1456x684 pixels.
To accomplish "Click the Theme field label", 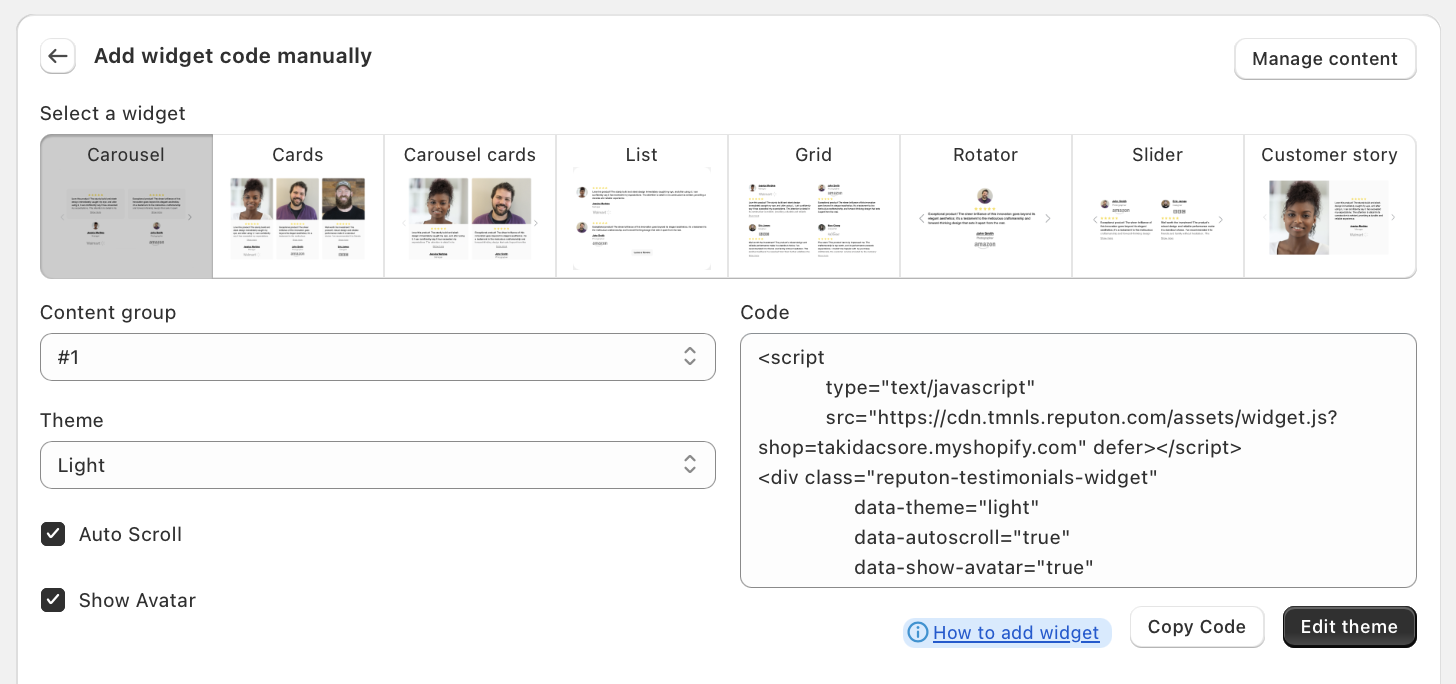I will (x=72, y=421).
